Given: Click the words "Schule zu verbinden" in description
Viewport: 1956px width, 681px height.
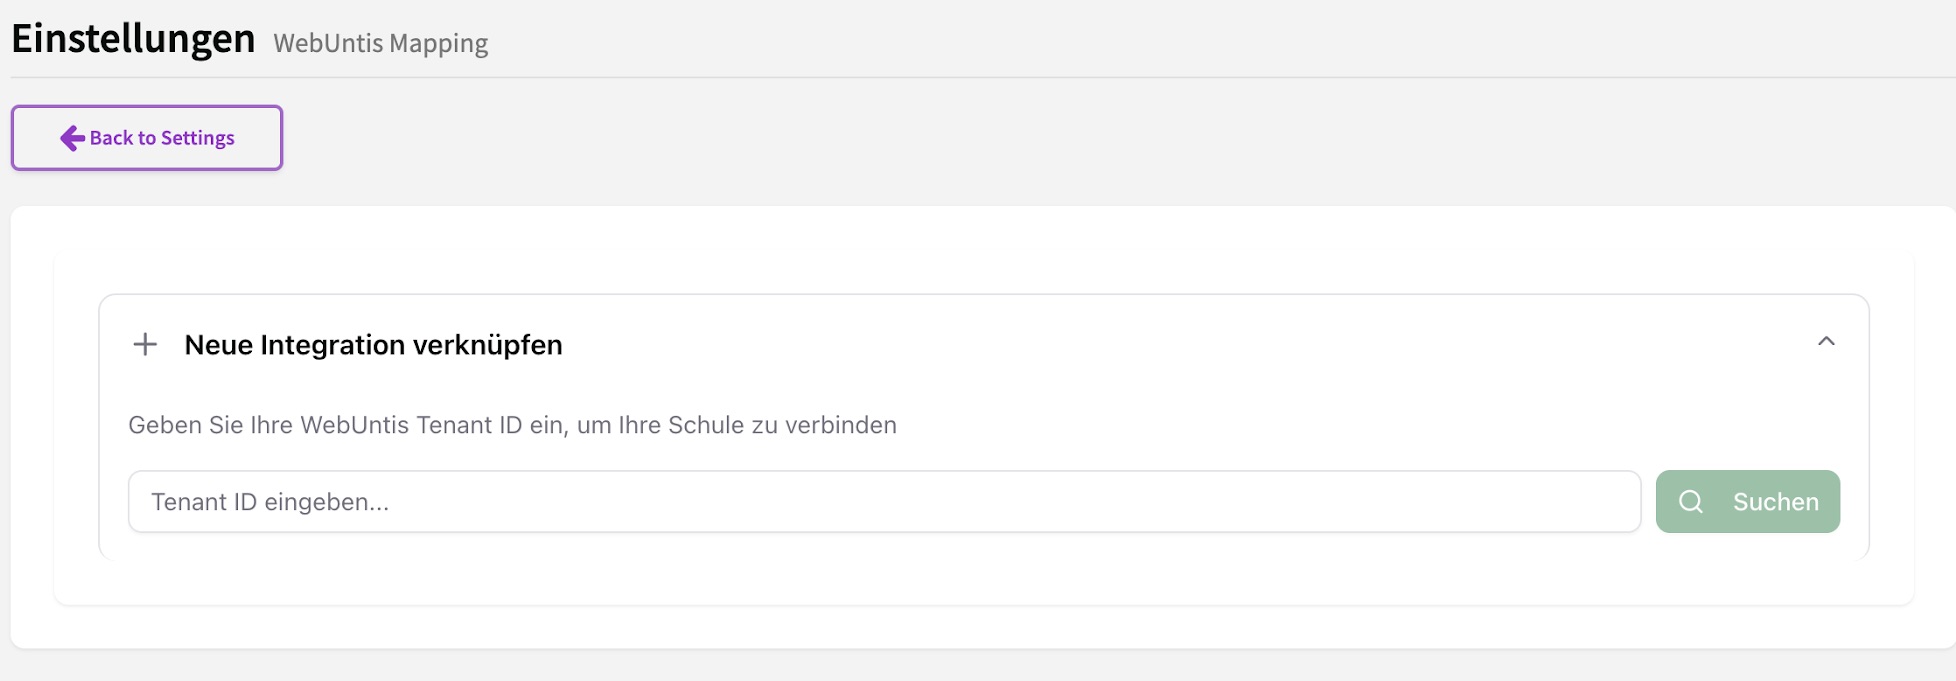Looking at the screenshot, I should coord(782,425).
